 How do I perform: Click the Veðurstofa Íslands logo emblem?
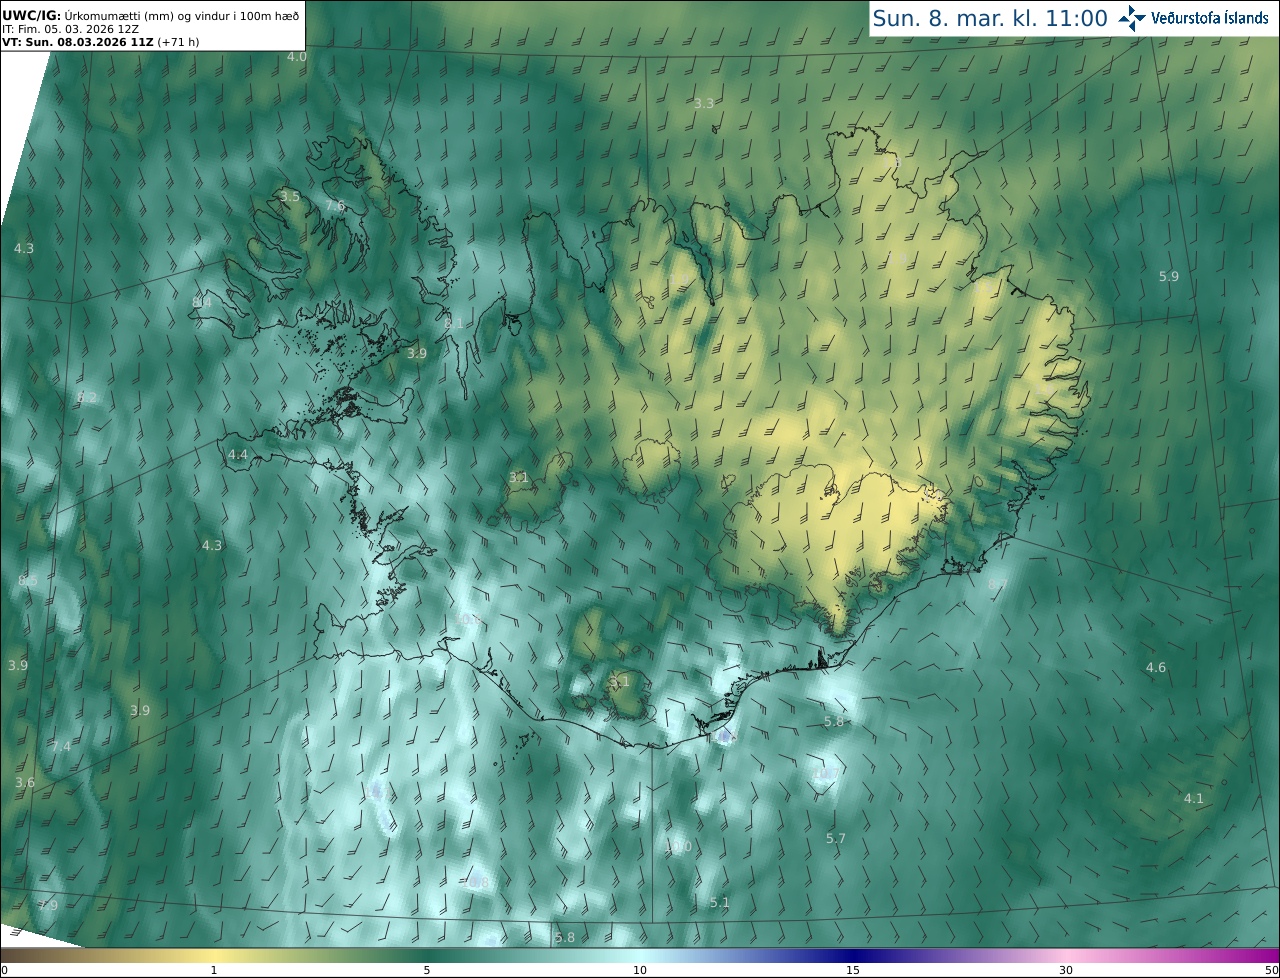[x=1132, y=18]
